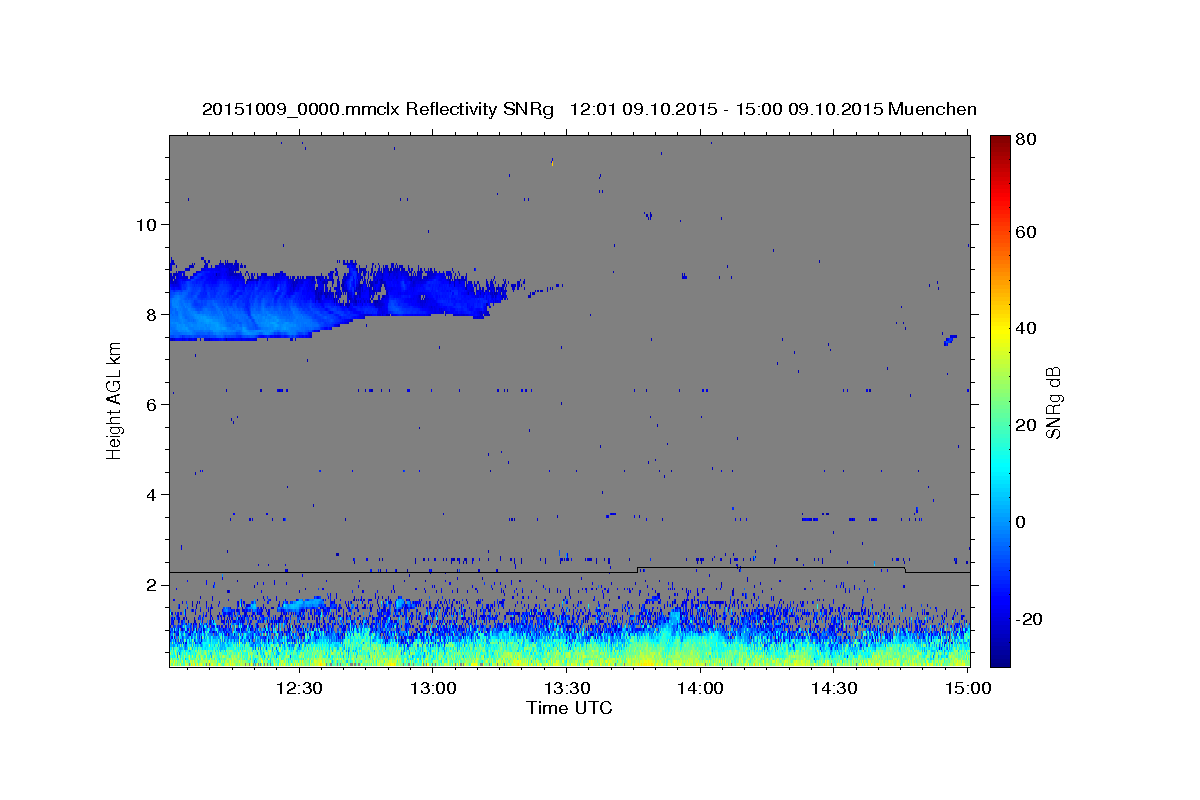Click the 13:00 time tick label

[x=433, y=688]
